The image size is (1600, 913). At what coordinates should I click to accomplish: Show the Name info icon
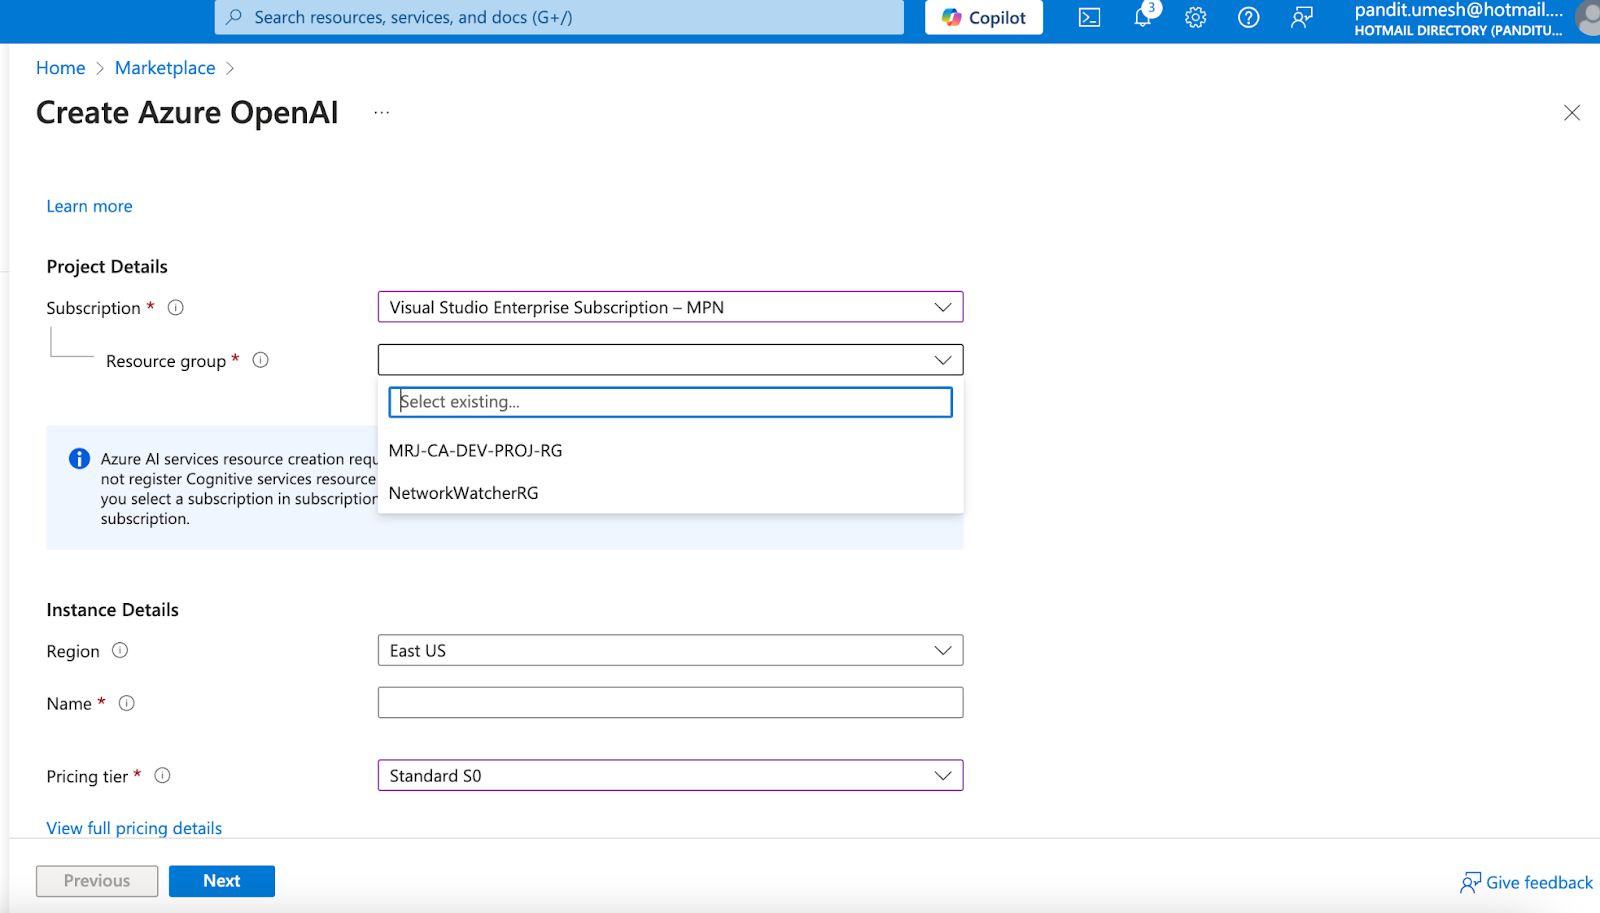(x=127, y=703)
